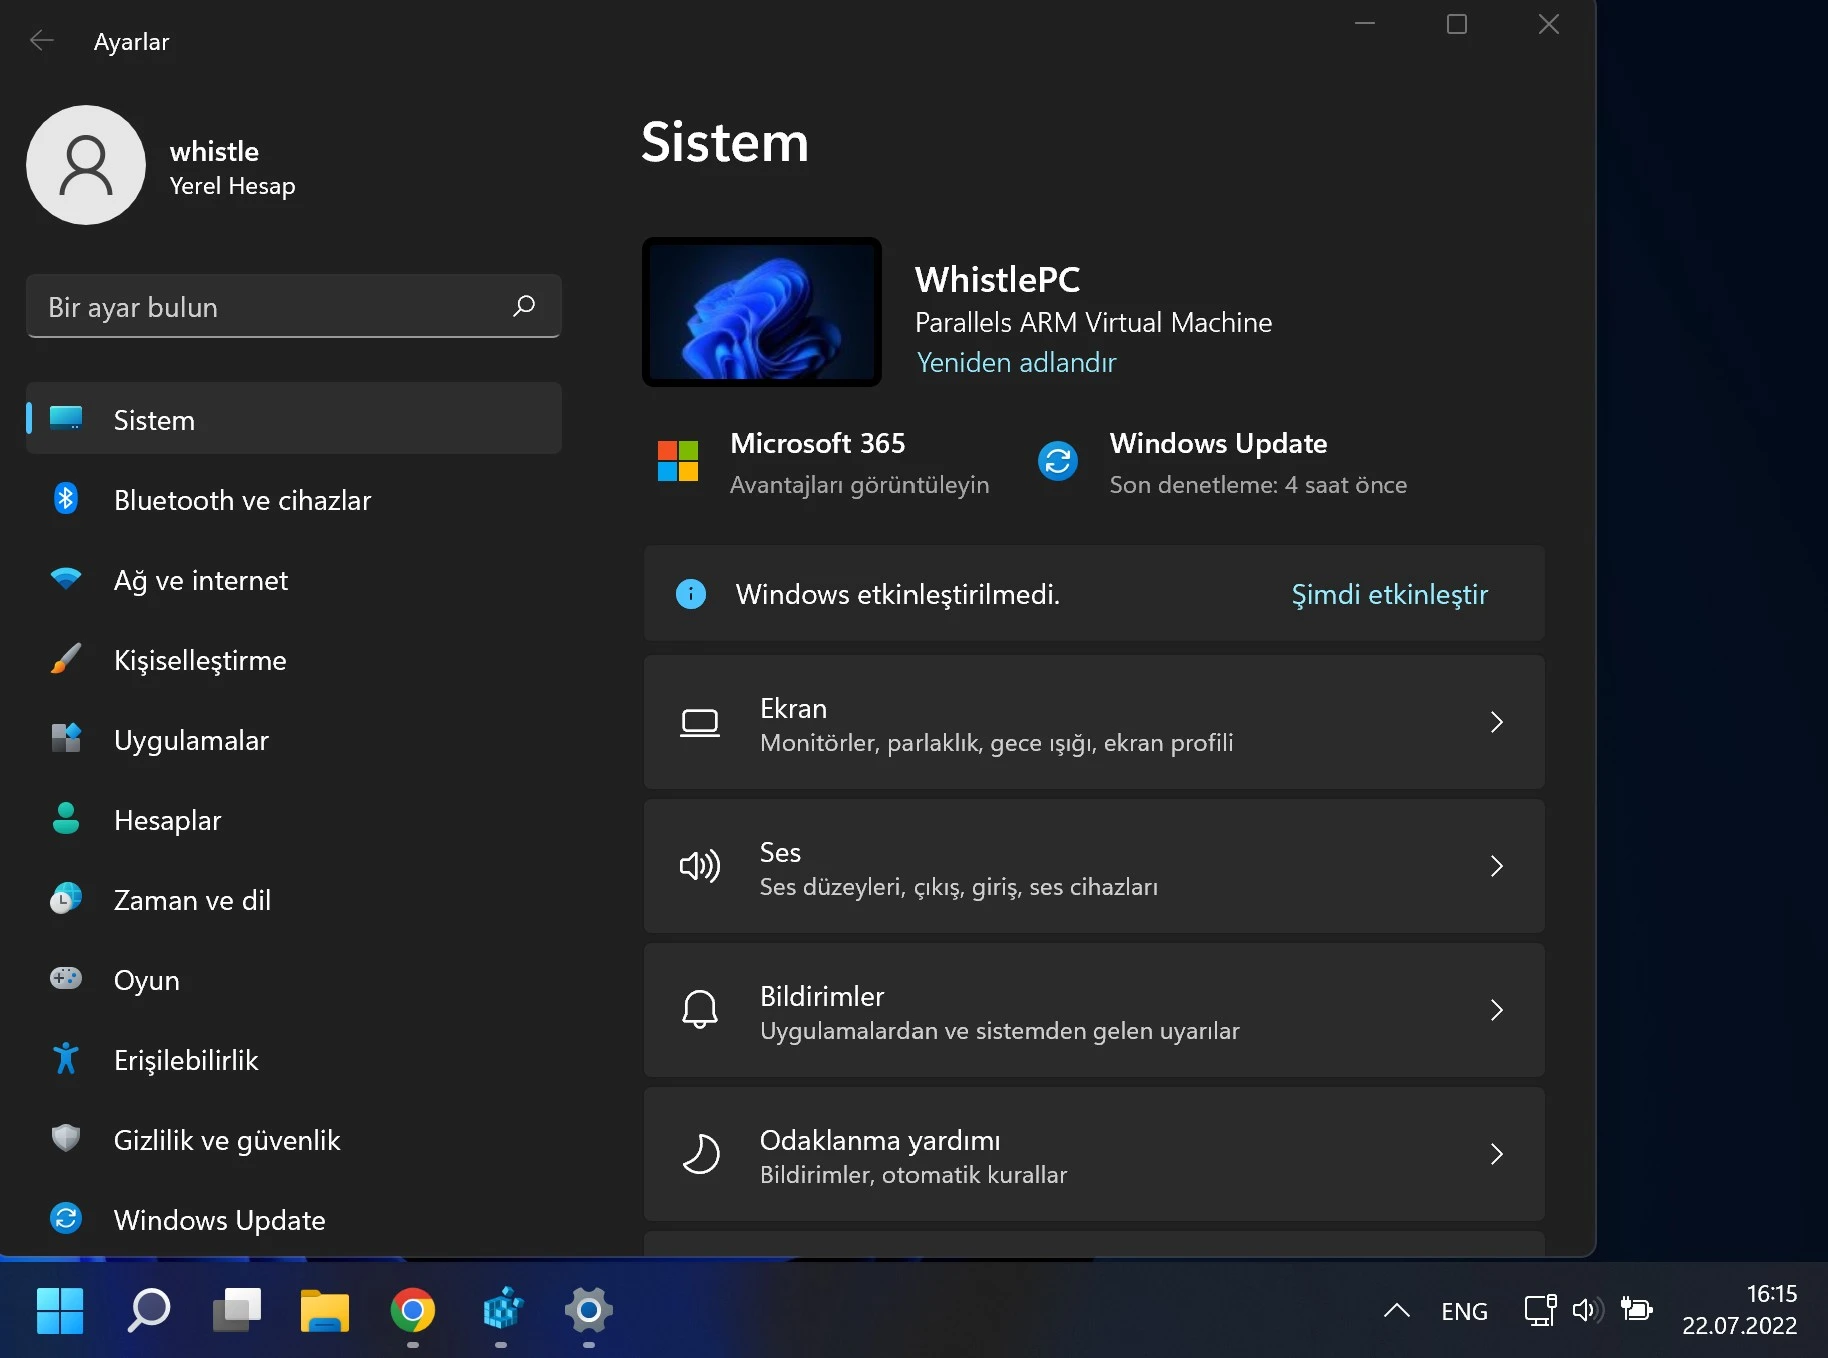Click the Windows Update refresh icon in header

click(1058, 461)
